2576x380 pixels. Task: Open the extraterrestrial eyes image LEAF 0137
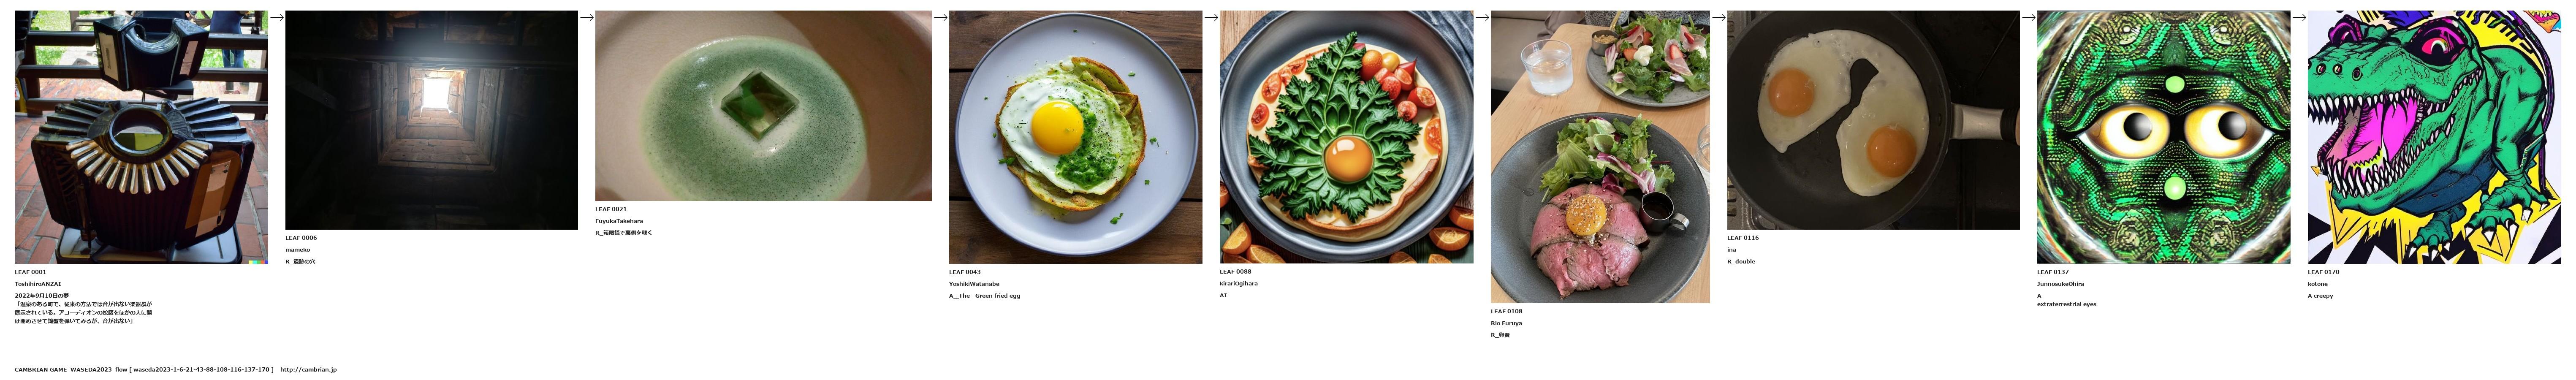click(2163, 137)
